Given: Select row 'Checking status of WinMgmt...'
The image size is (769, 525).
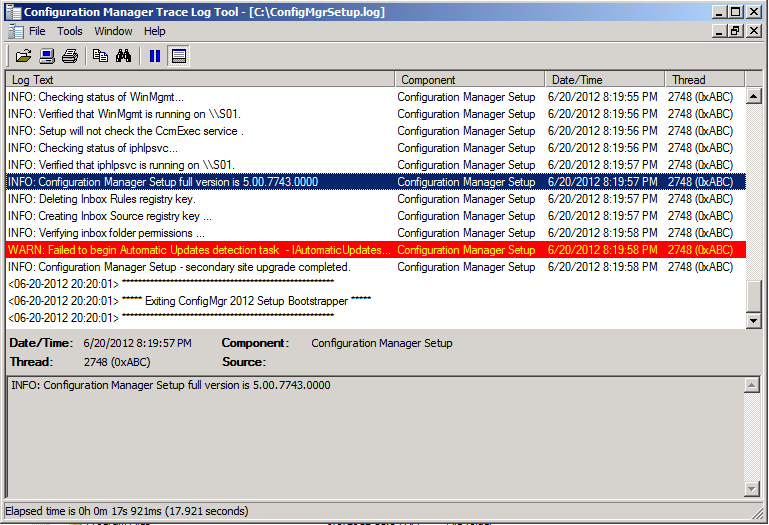Looking at the screenshot, I should click(x=376, y=97).
